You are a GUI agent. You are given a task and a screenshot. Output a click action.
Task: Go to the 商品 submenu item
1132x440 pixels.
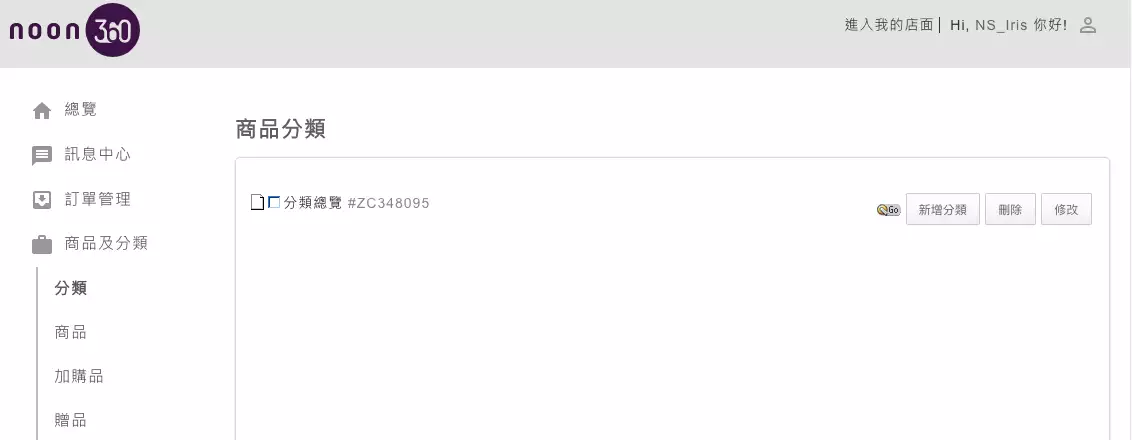pyautogui.click(x=71, y=332)
